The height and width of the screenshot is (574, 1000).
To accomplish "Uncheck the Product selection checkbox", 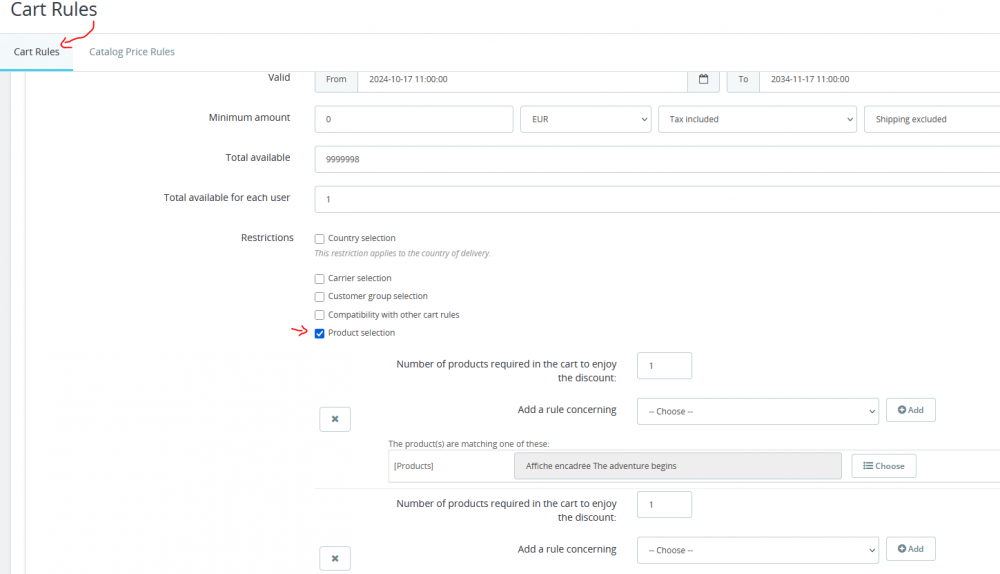I will 320,333.
